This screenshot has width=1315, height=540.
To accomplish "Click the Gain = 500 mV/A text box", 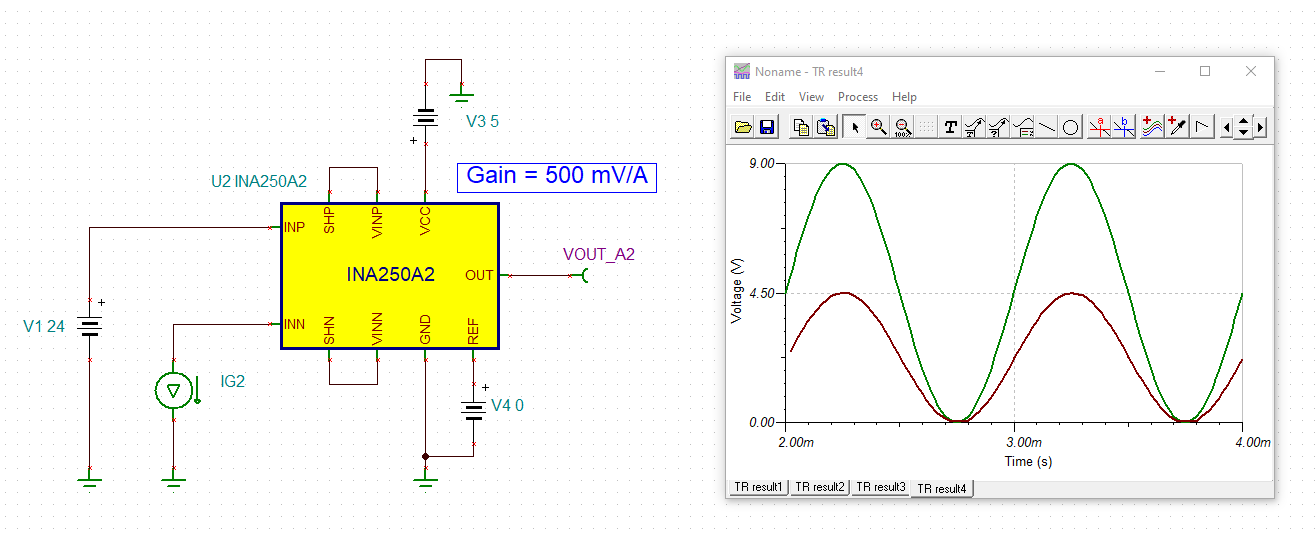I will click(557, 176).
